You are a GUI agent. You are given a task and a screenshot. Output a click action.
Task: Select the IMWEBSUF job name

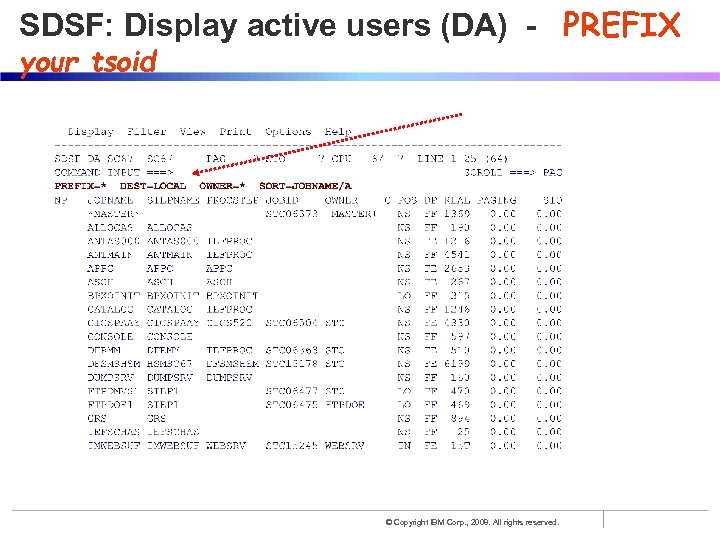coord(113,446)
